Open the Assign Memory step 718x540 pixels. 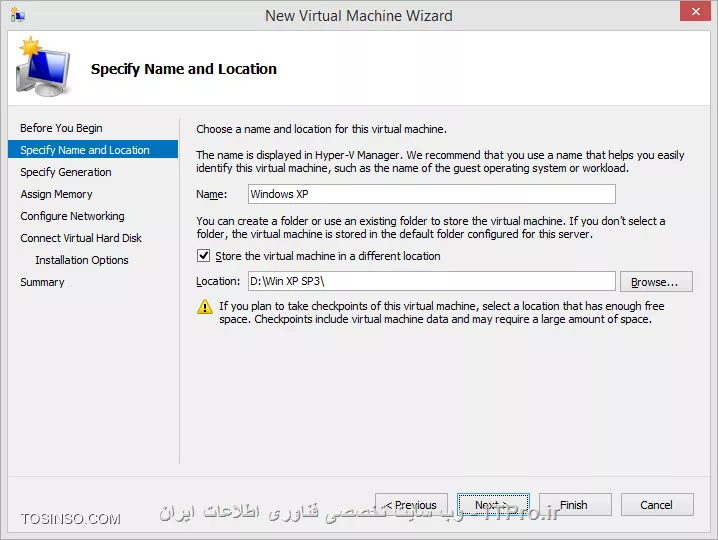[x=56, y=194]
